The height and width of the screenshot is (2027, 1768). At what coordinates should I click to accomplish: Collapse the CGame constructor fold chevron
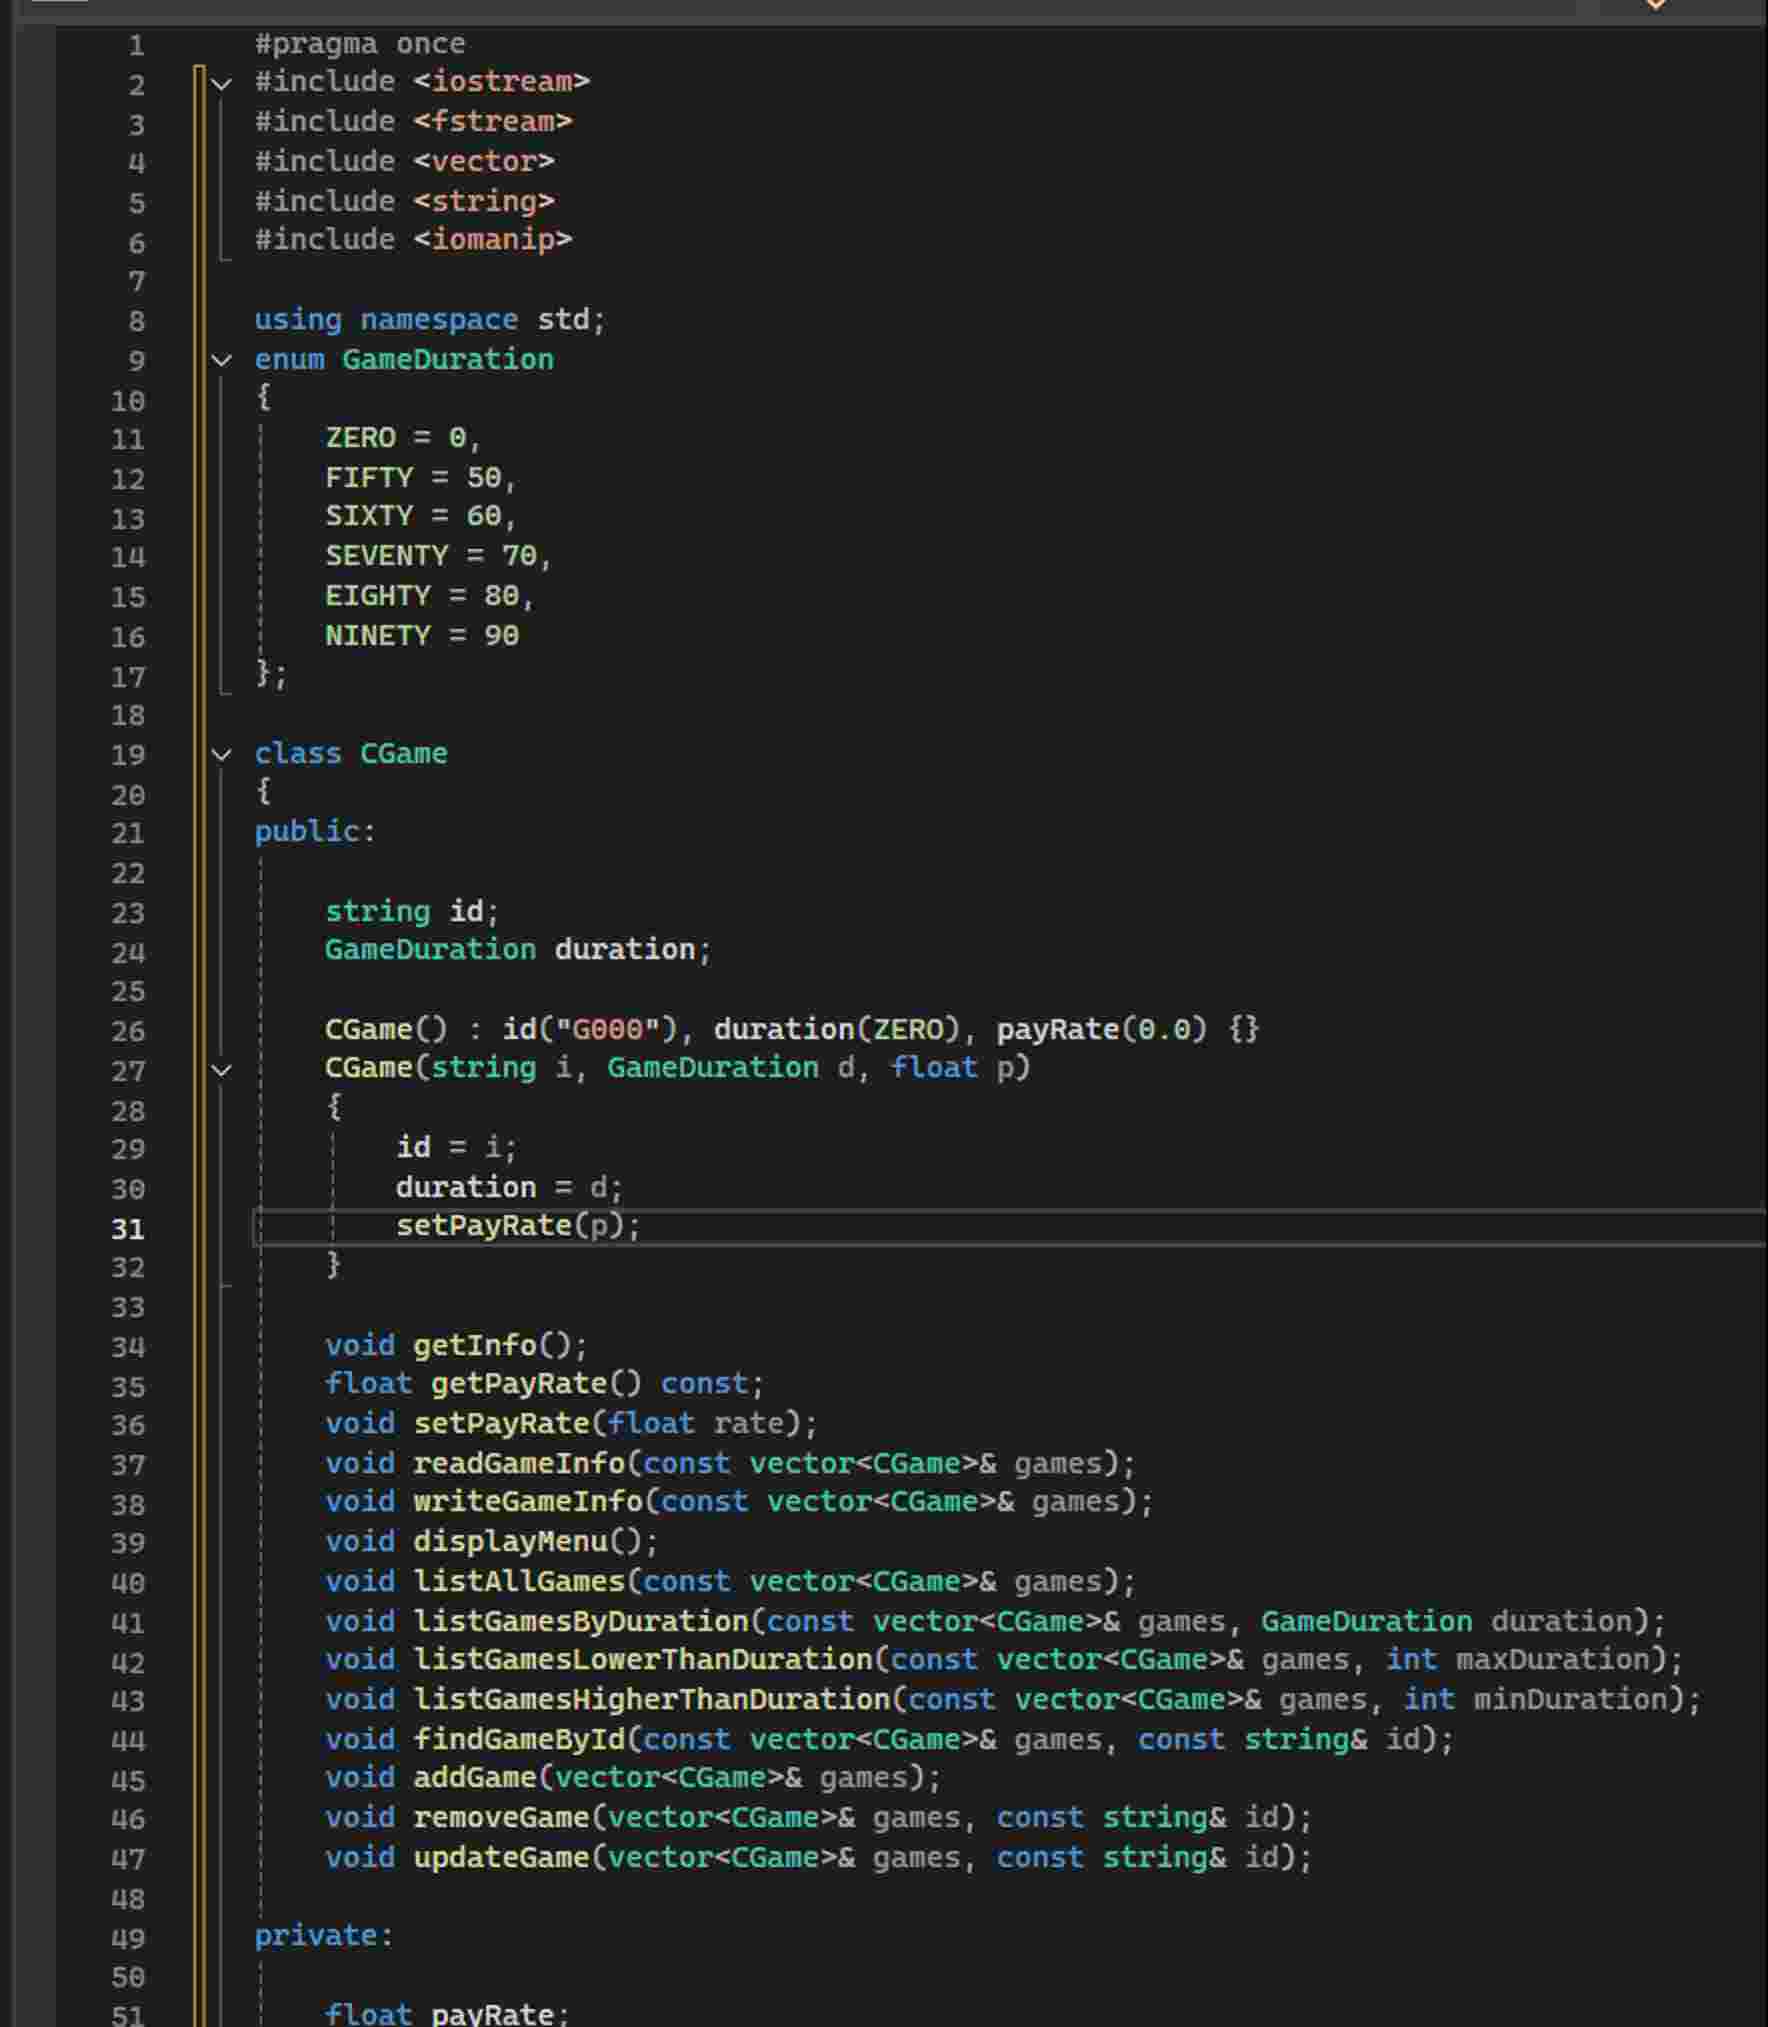pos(219,1069)
